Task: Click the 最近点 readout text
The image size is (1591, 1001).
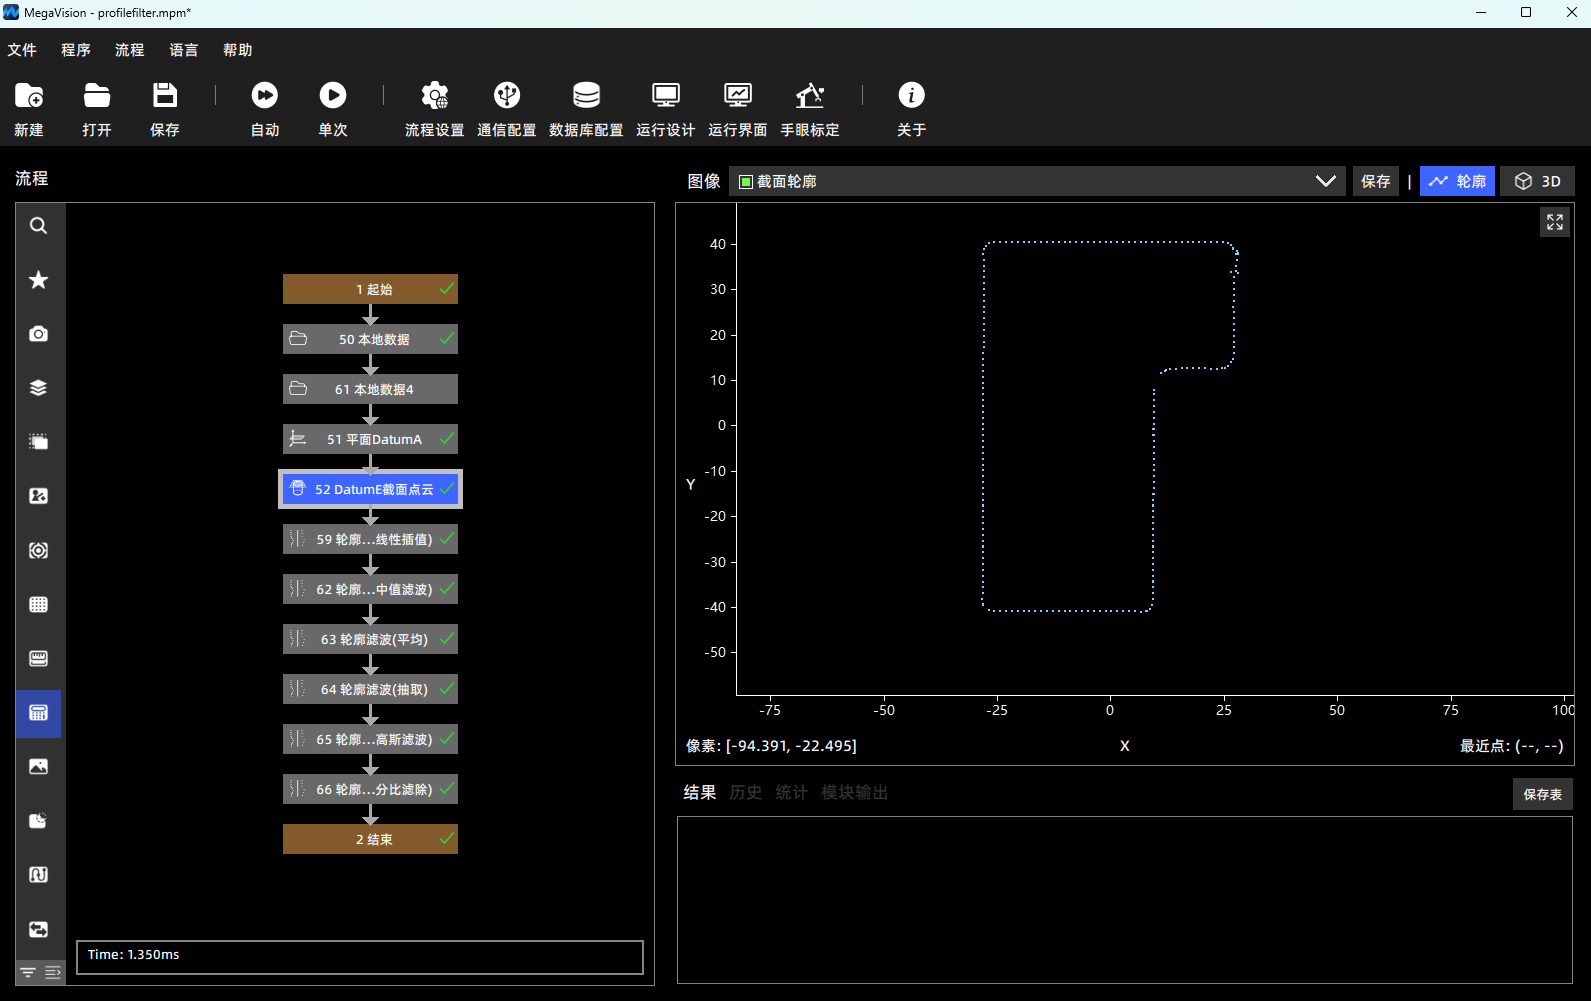Action: tap(1512, 746)
